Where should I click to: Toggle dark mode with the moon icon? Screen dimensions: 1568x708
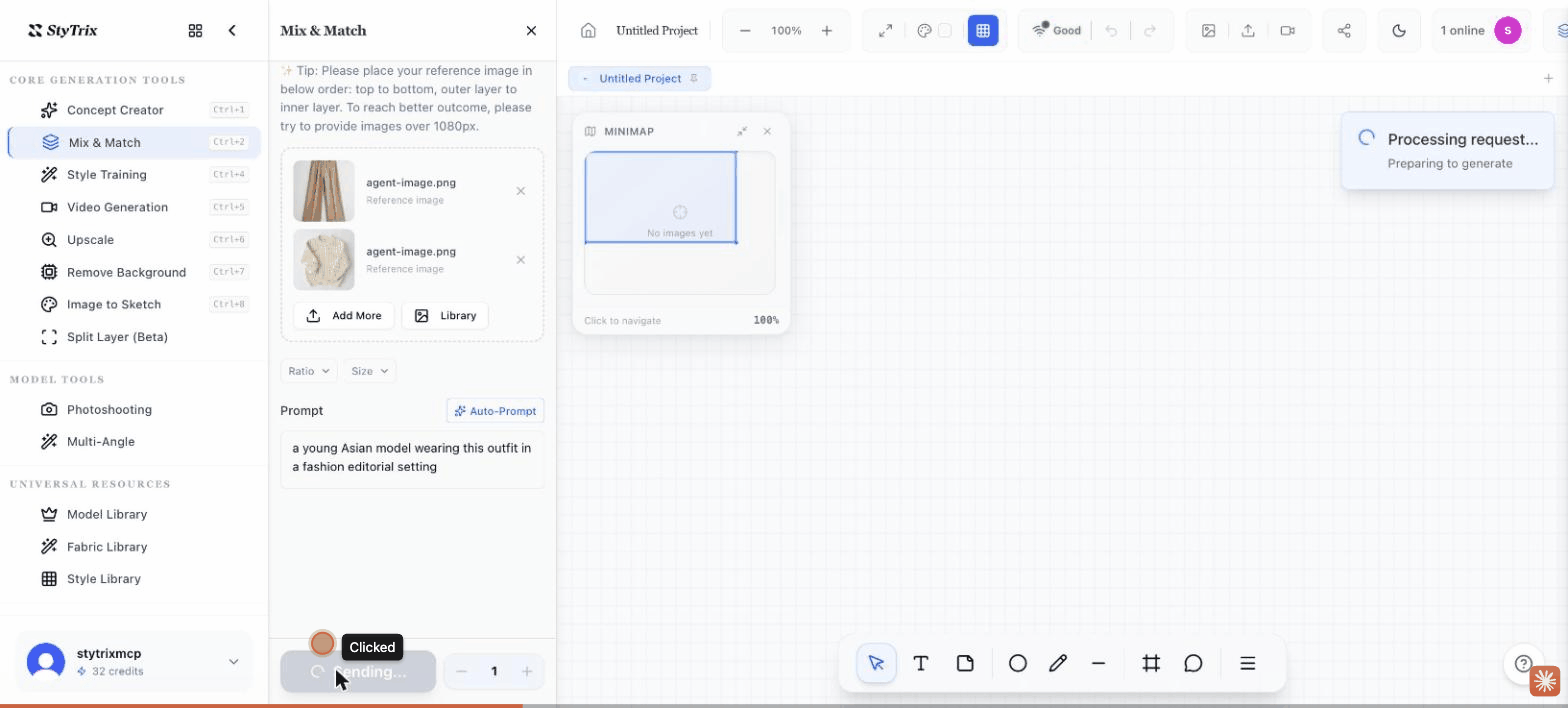pos(1399,31)
